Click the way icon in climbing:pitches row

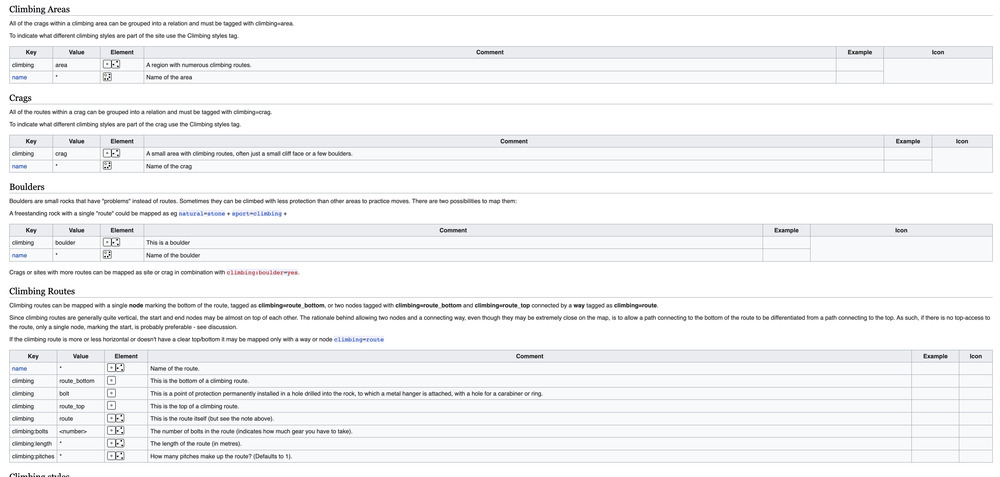point(120,456)
